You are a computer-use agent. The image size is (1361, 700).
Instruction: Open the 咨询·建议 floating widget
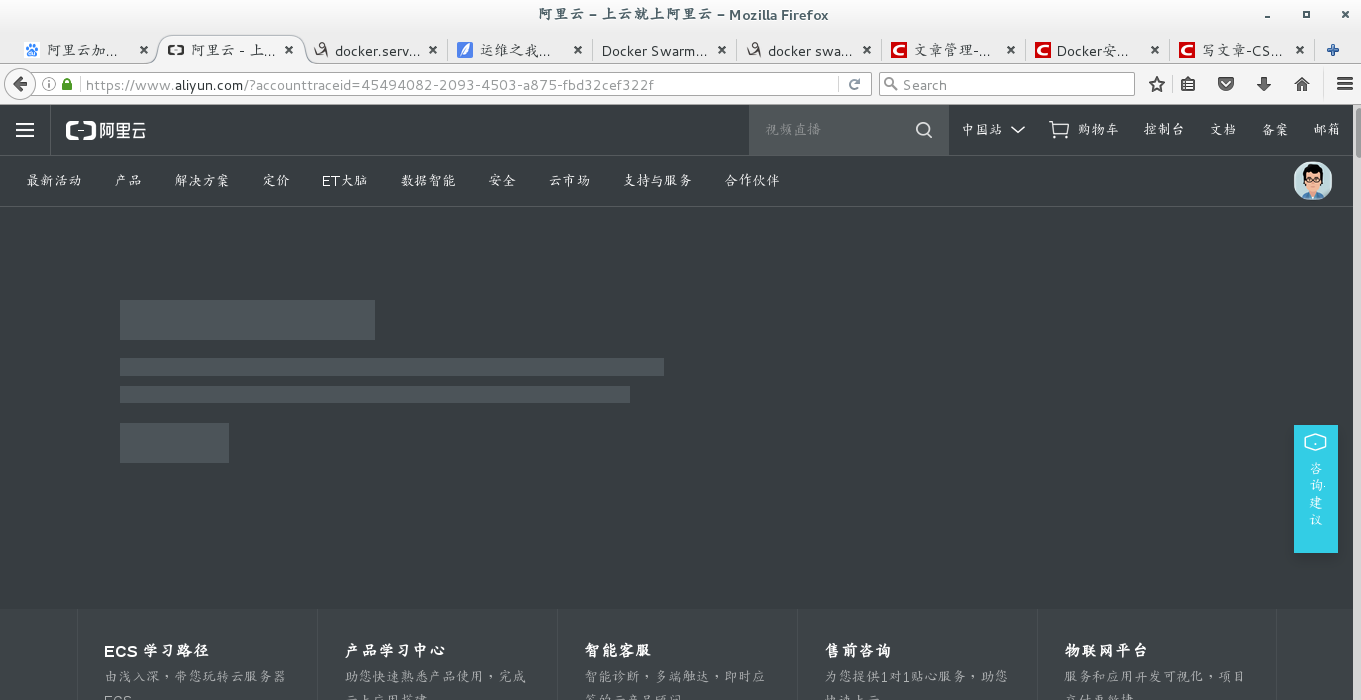point(1316,489)
